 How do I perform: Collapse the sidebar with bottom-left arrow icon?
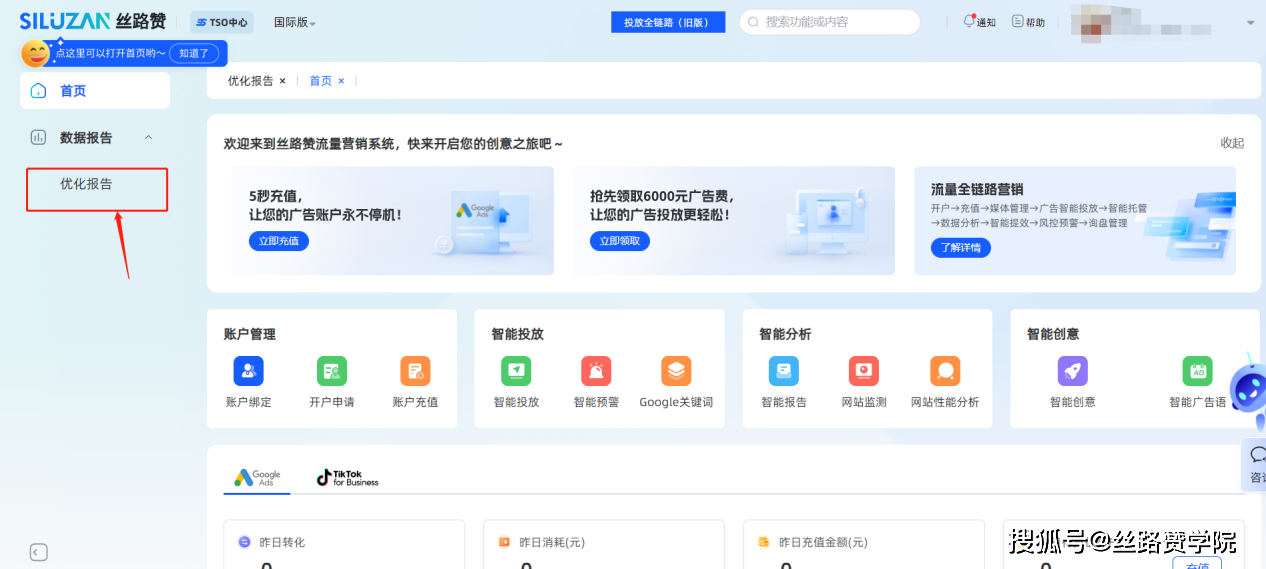tap(38, 552)
